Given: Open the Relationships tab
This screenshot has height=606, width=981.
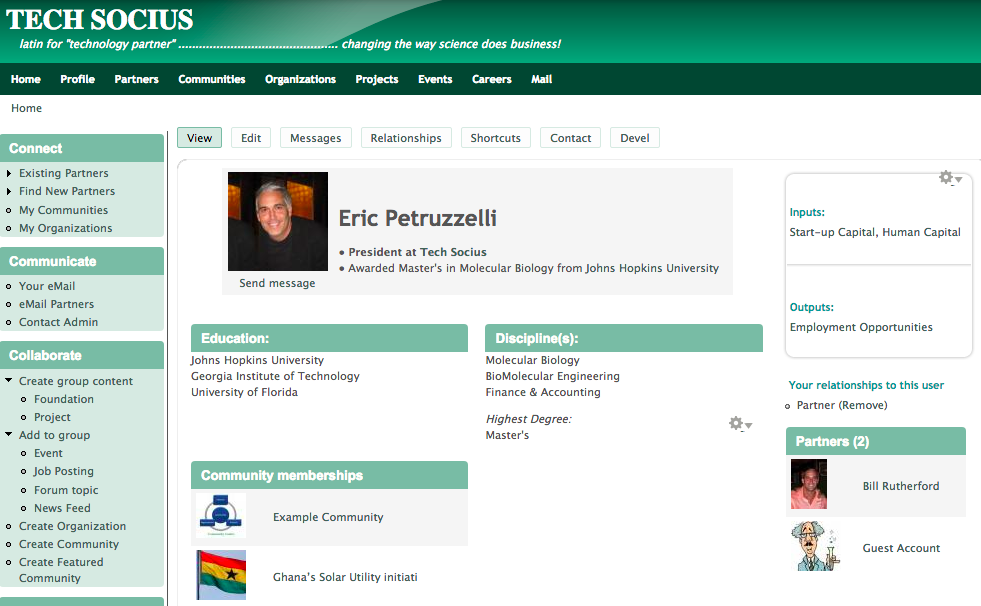Looking at the screenshot, I should [x=406, y=138].
